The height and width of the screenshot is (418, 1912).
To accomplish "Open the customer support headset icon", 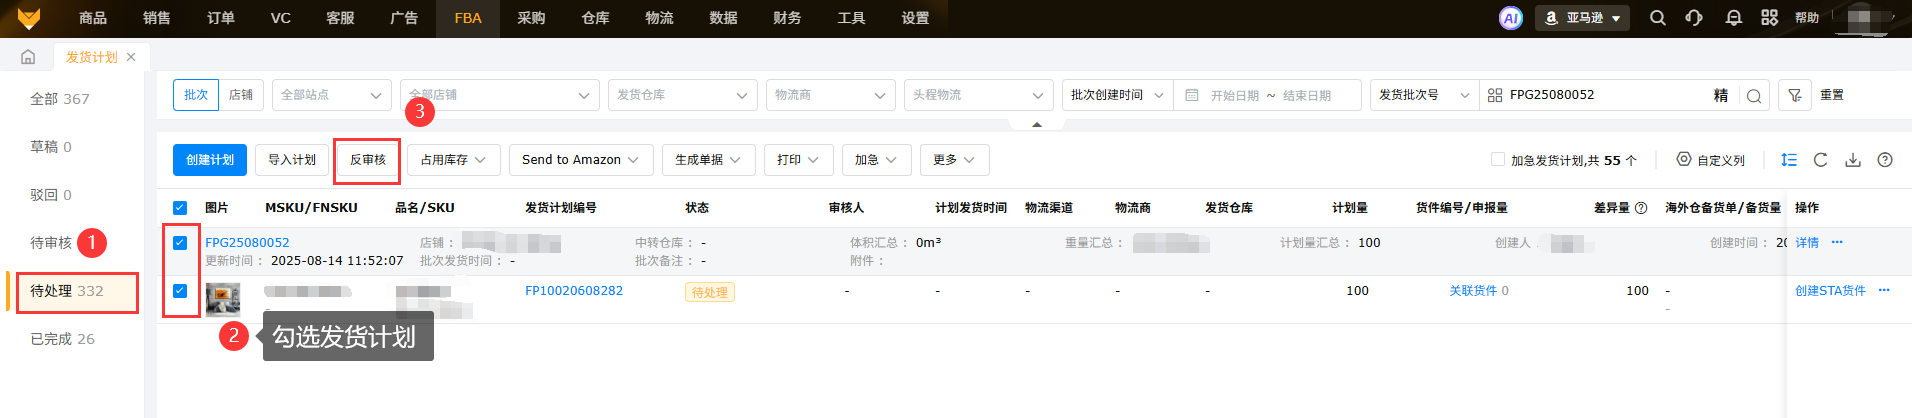I will pyautogui.click(x=1694, y=18).
